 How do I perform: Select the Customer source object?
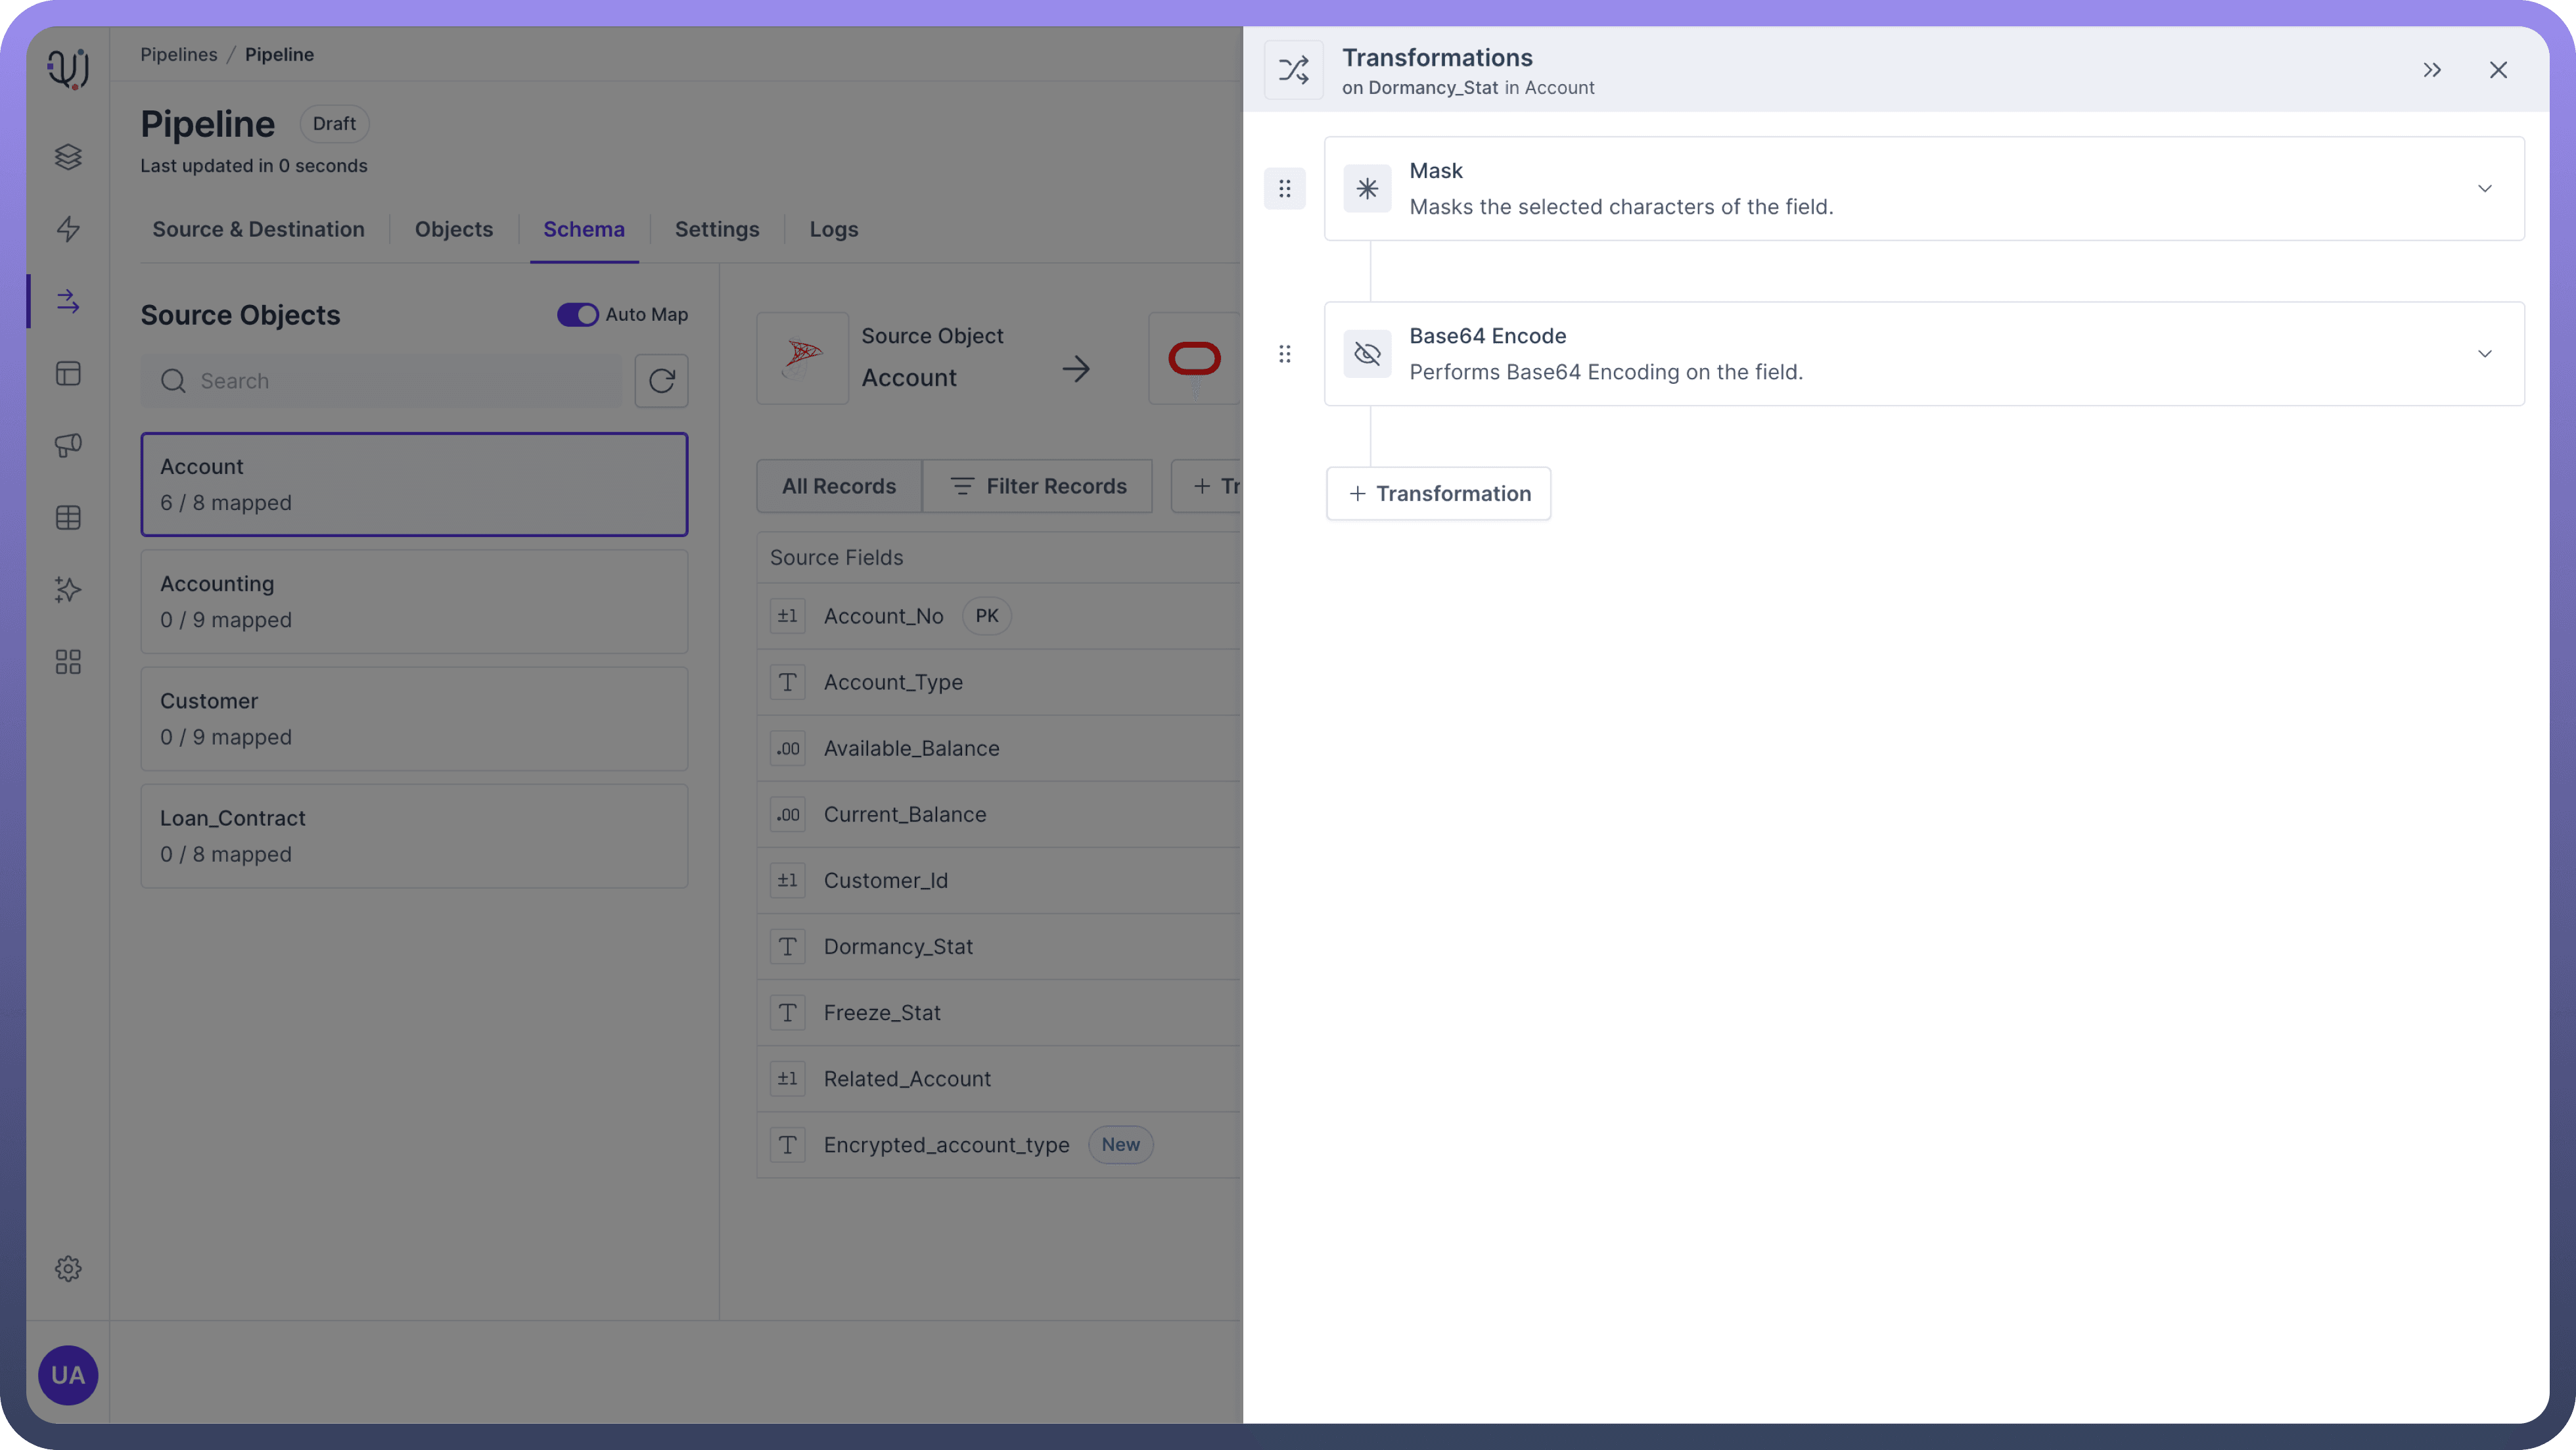[x=414, y=719]
